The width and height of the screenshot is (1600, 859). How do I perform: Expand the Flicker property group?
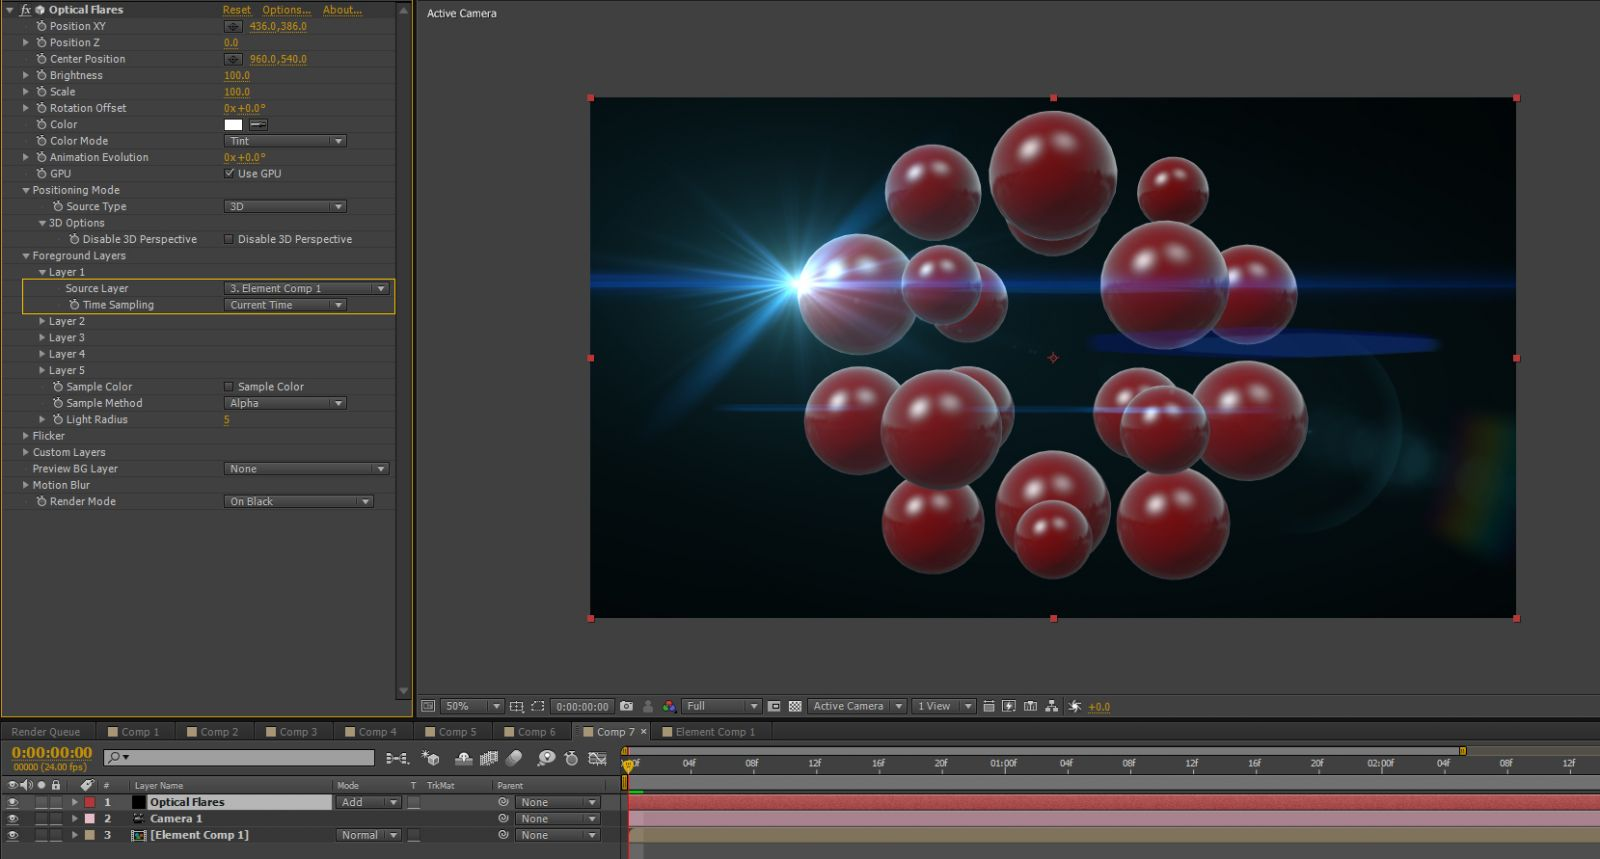26,436
